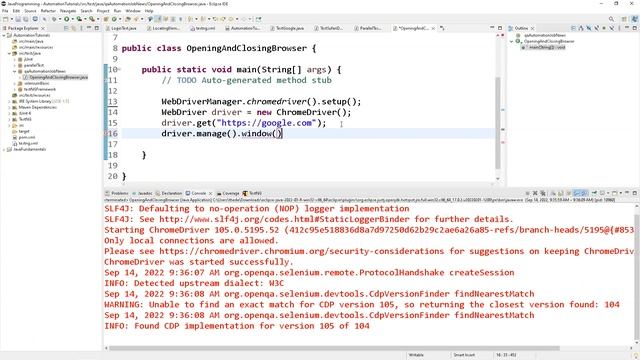Switch to TestGoogle.java editor tab
Viewport: 640px width, 360px height.
tap(289, 28)
